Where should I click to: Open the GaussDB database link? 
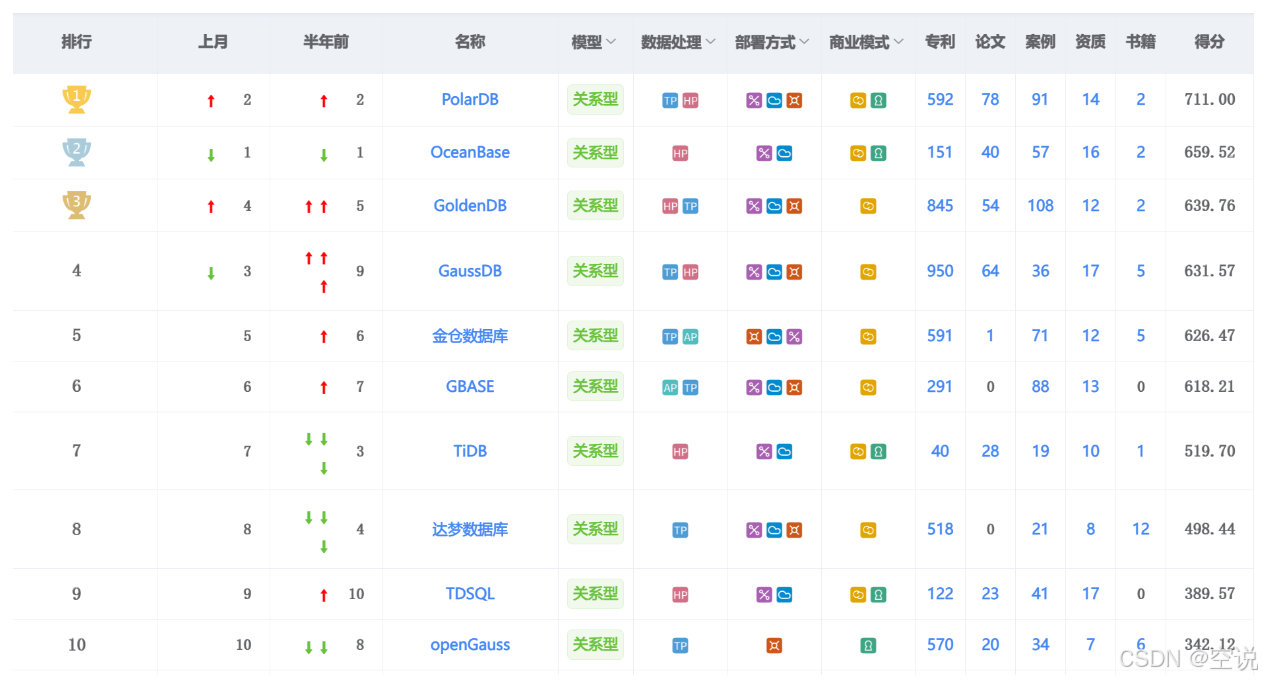tap(470, 270)
